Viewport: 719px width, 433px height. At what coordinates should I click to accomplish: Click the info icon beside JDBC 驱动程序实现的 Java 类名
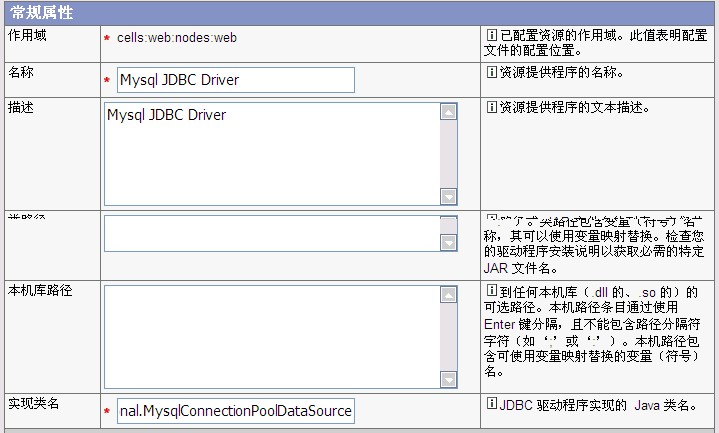[491, 405]
